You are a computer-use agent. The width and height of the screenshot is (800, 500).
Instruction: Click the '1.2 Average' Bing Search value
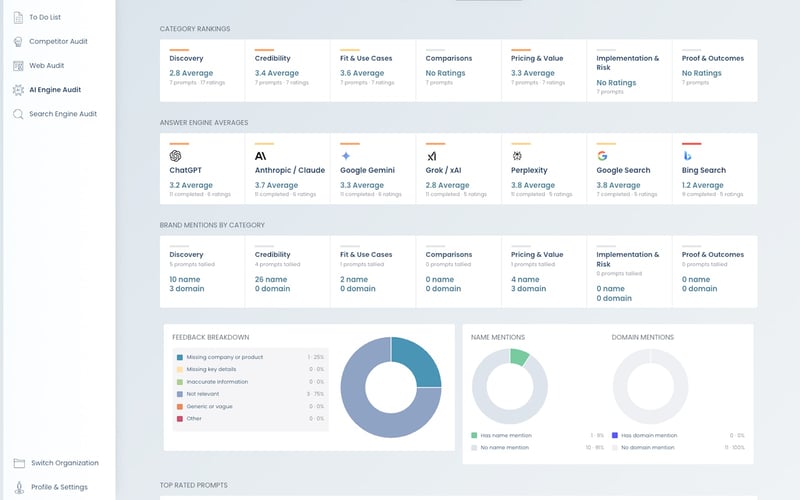click(x=703, y=185)
